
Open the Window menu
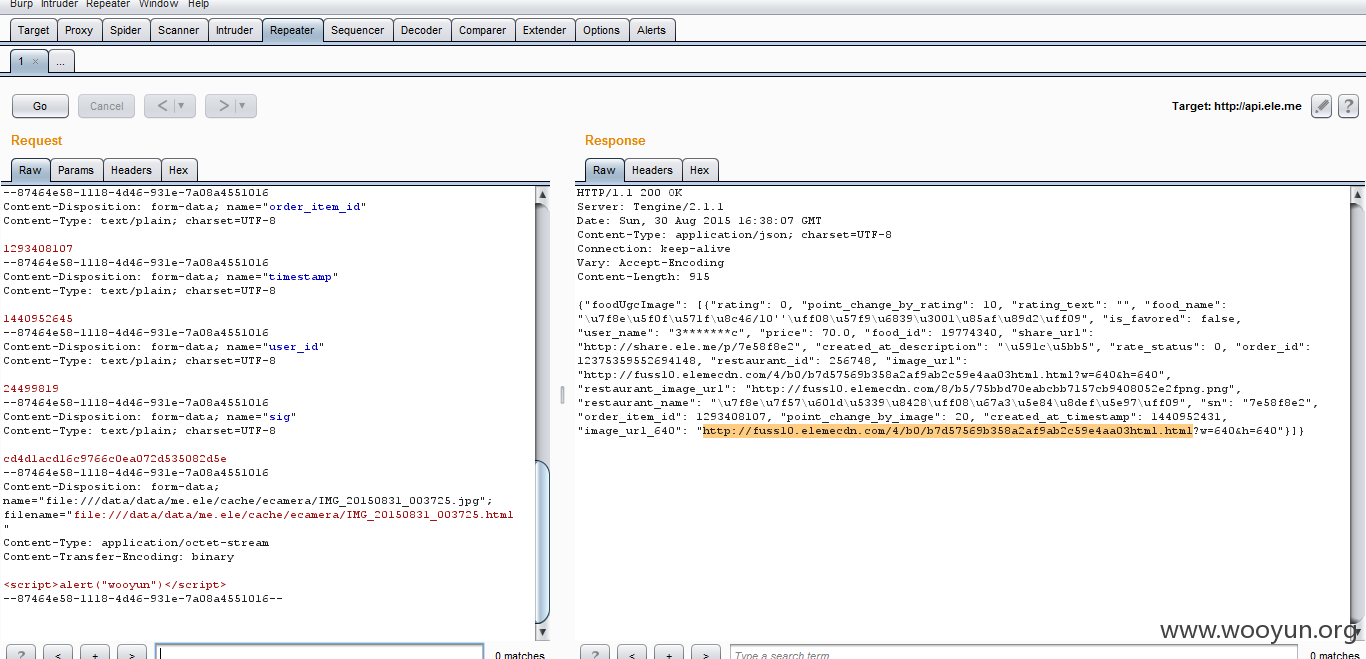pyautogui.click(x=159, y=4)
